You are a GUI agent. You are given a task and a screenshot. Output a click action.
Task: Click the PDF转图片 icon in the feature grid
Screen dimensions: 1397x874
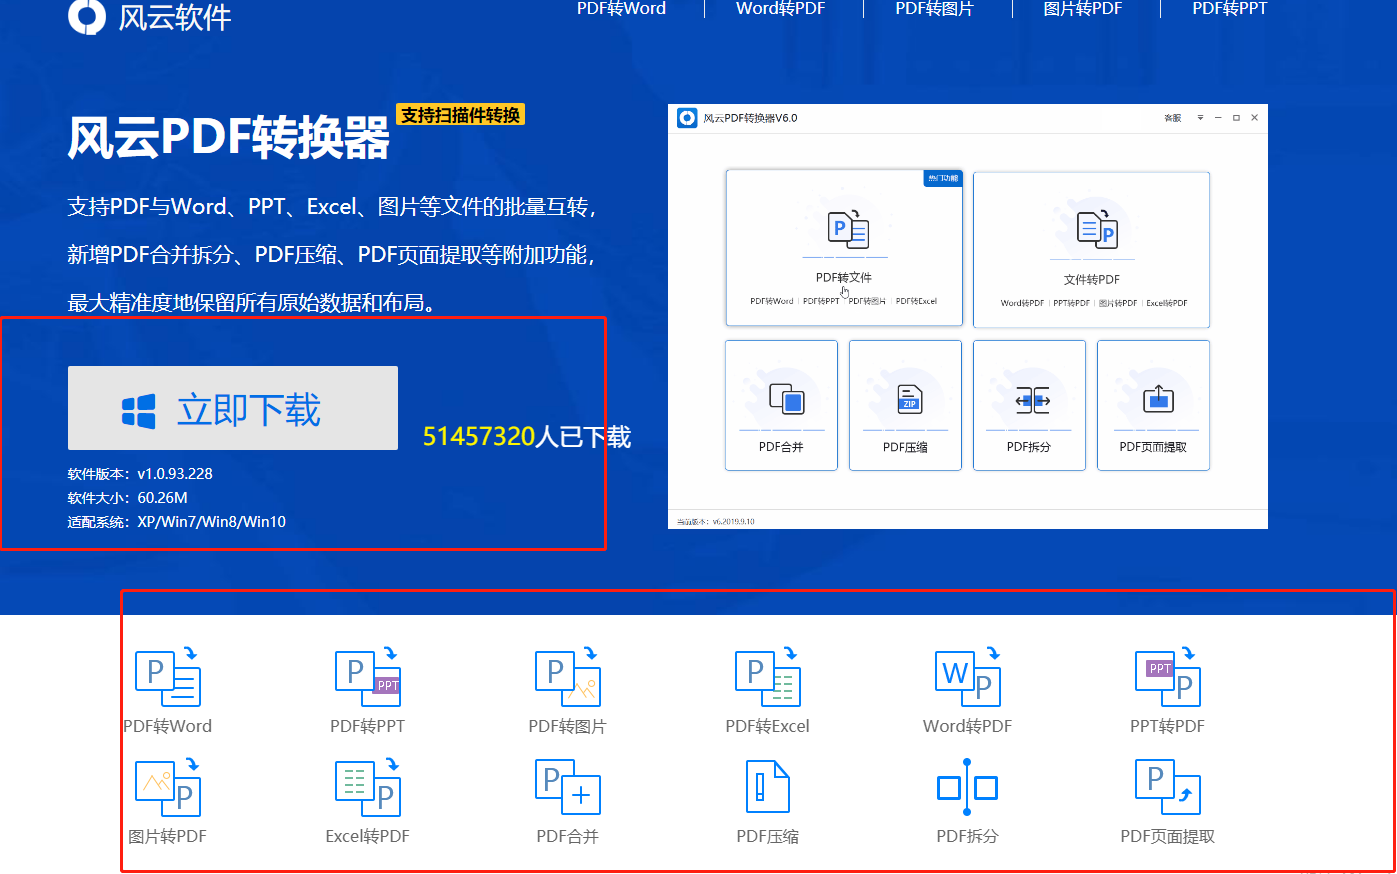[568, 677]
